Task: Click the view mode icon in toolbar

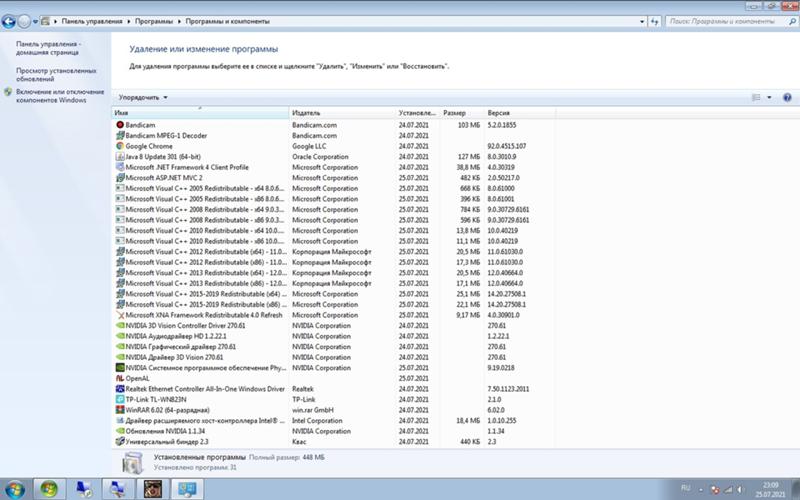Action: 757,97
